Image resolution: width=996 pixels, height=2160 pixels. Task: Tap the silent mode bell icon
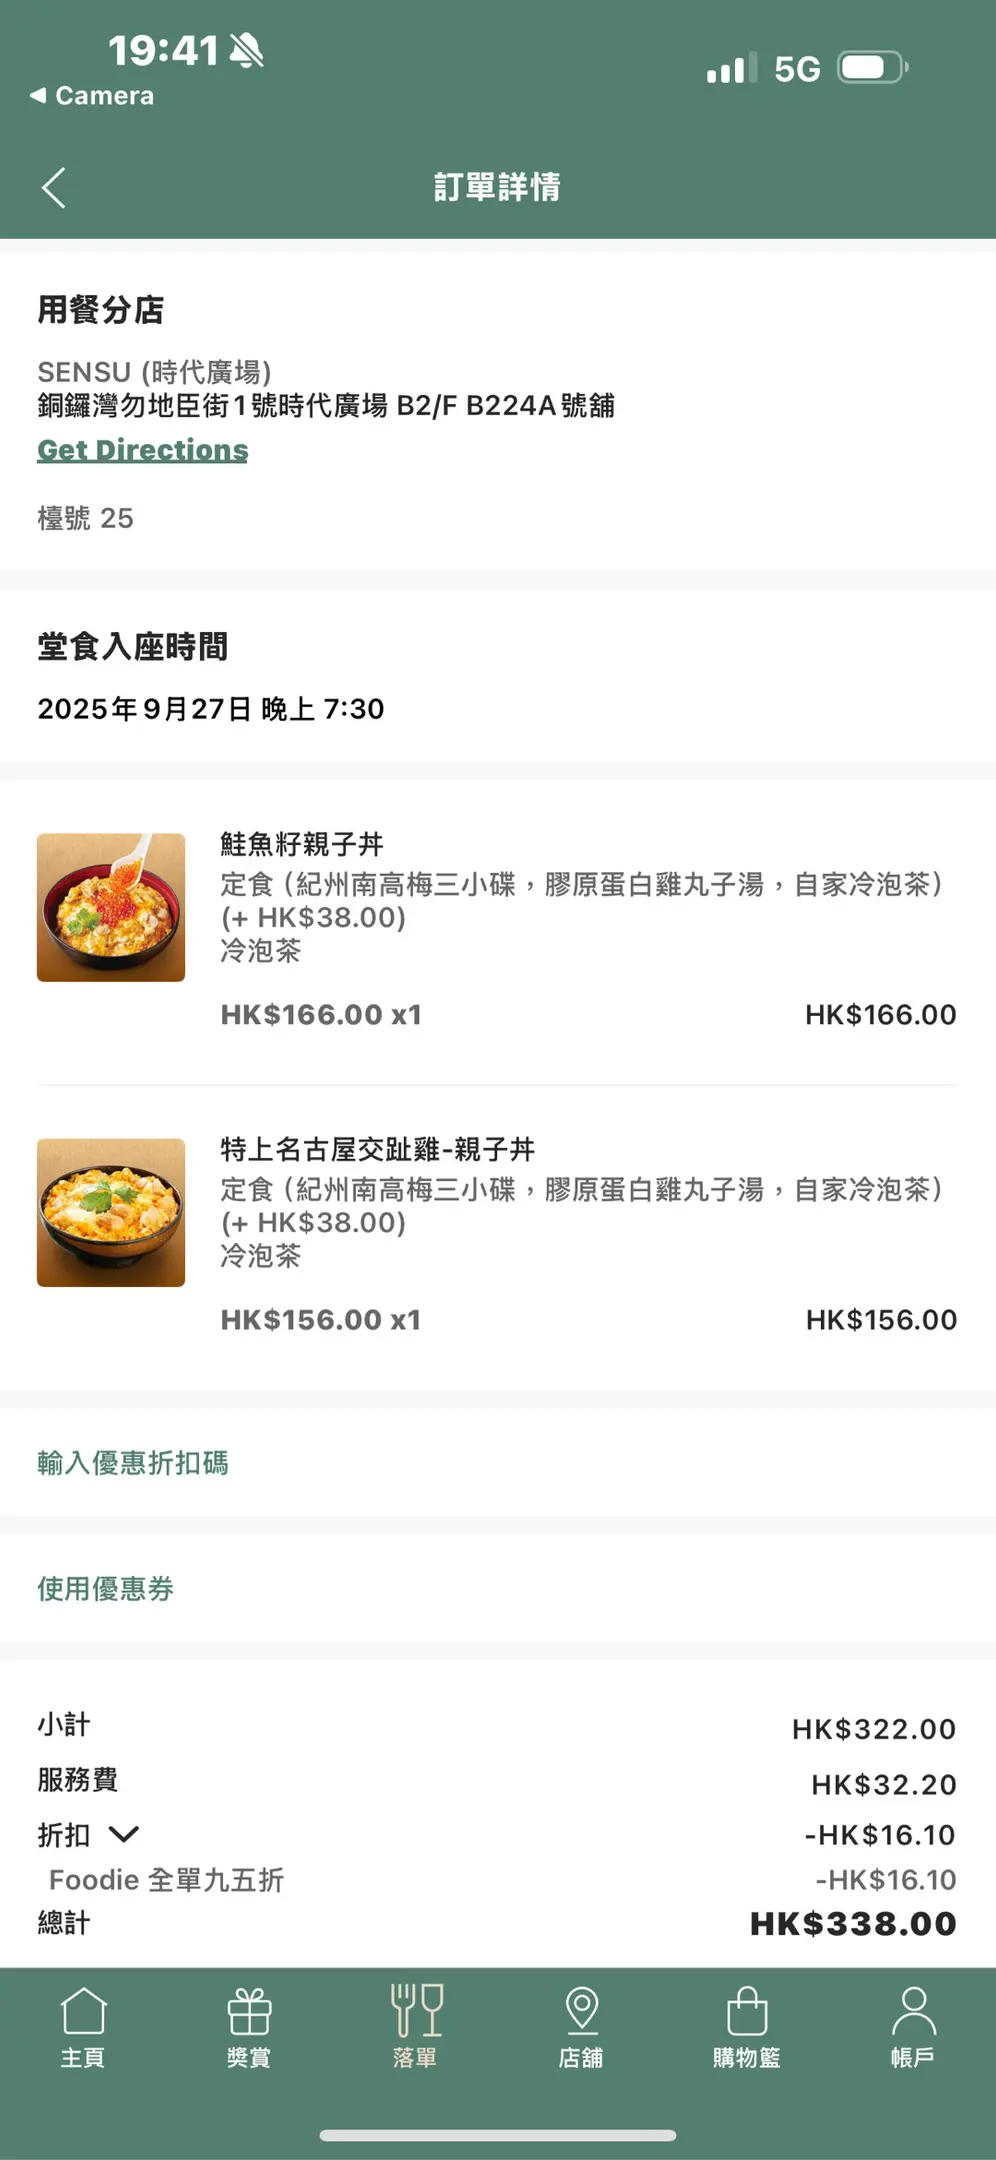(246, 50)
